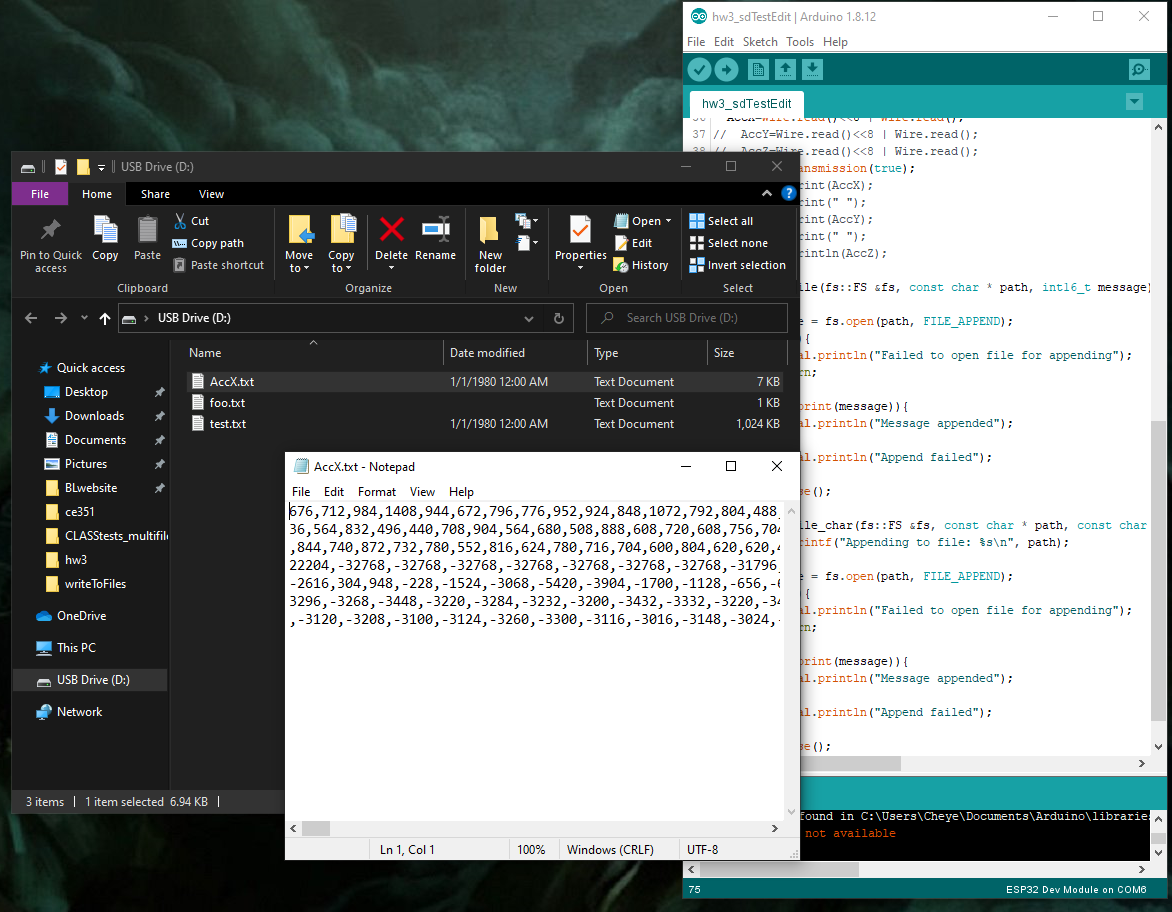Screen dimensions: 1172x912
Task: Rename the selected file
Action: 435,240
